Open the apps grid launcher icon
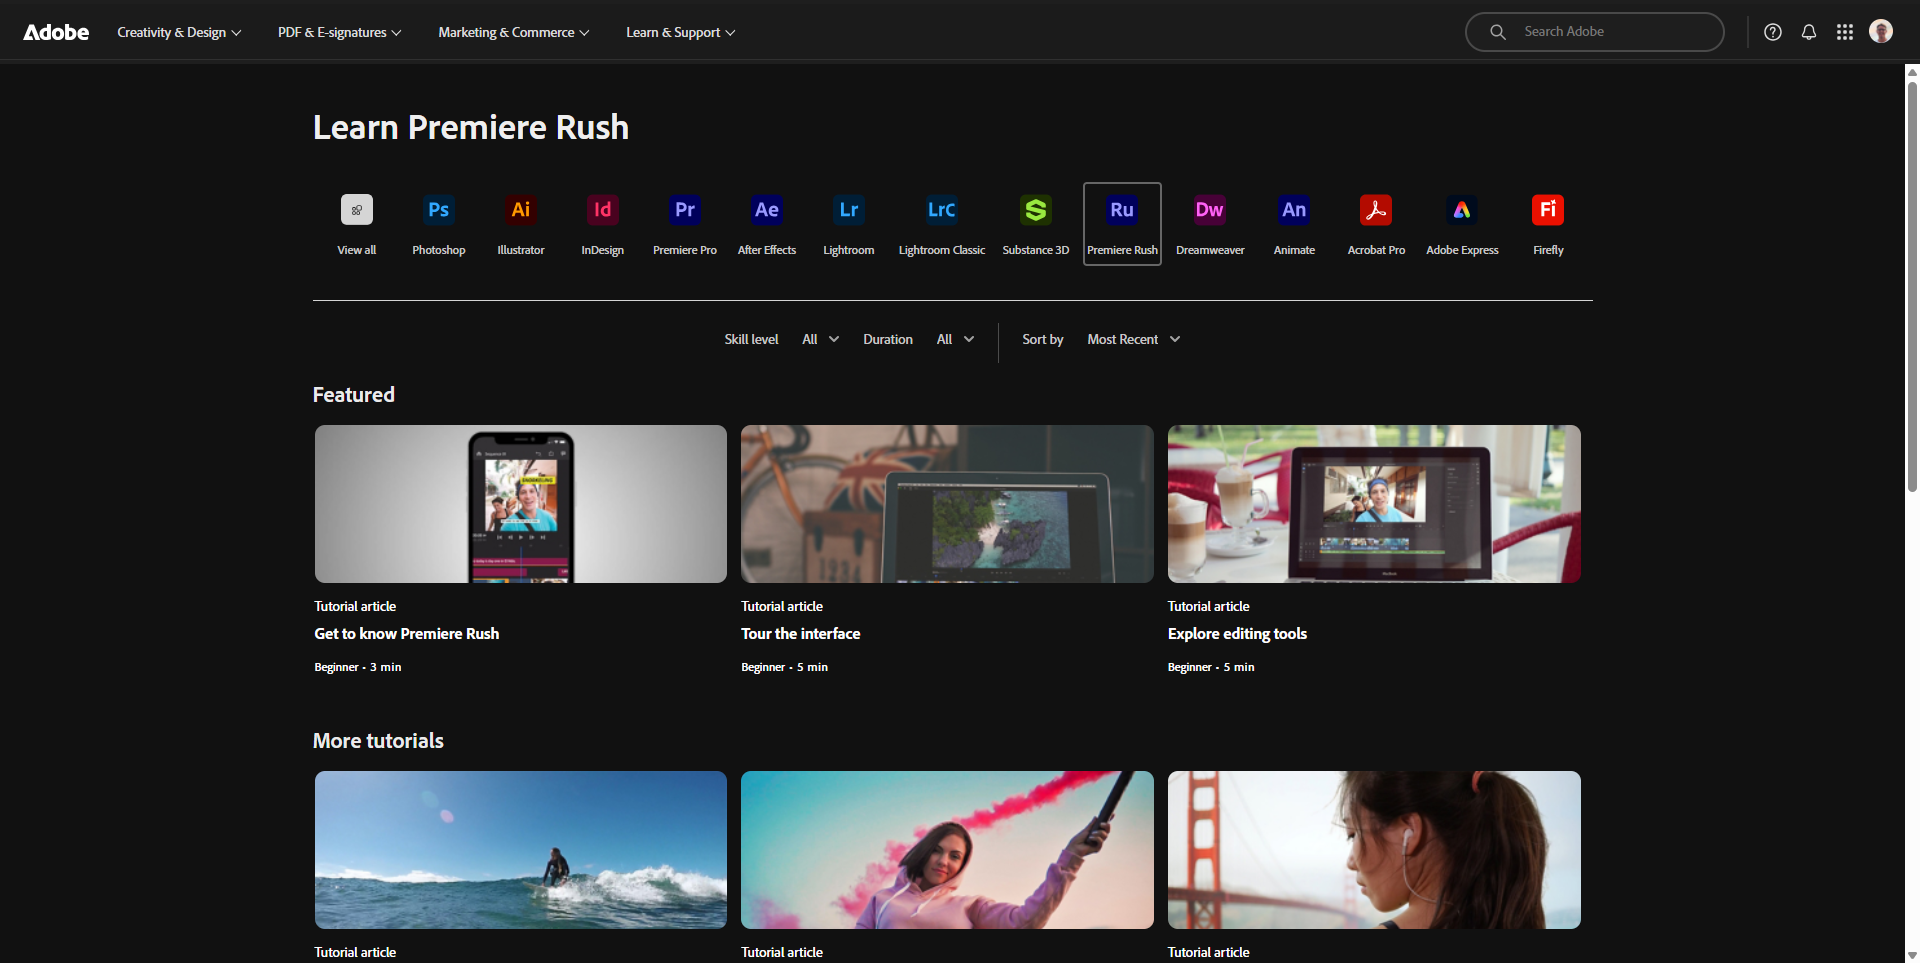This screenshot has height=963, width=1920. point(1844,32)
